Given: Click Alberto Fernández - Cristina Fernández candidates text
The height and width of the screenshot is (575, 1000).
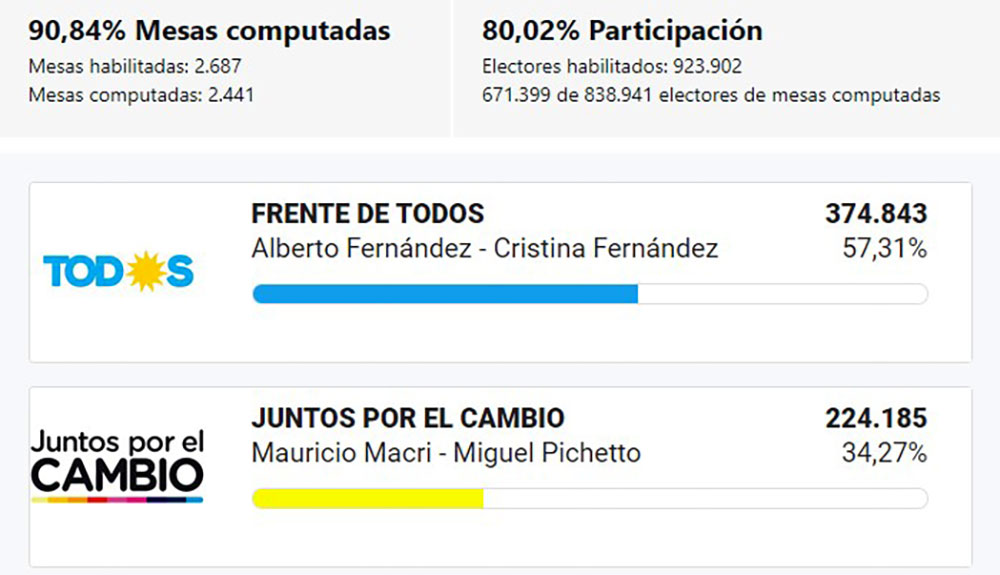Looking at the screenshot, I should 484,248.
